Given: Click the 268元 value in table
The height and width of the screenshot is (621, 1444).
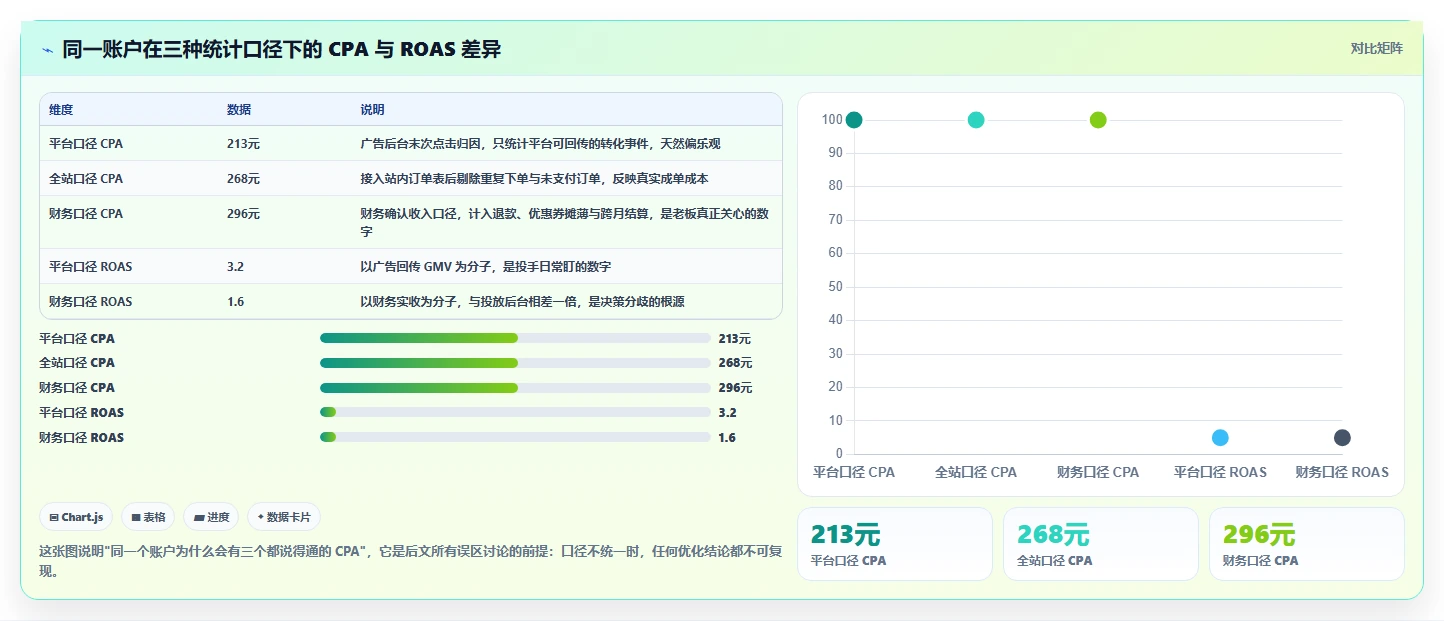Looking at the screenshot, I should (x=243, y=179).
